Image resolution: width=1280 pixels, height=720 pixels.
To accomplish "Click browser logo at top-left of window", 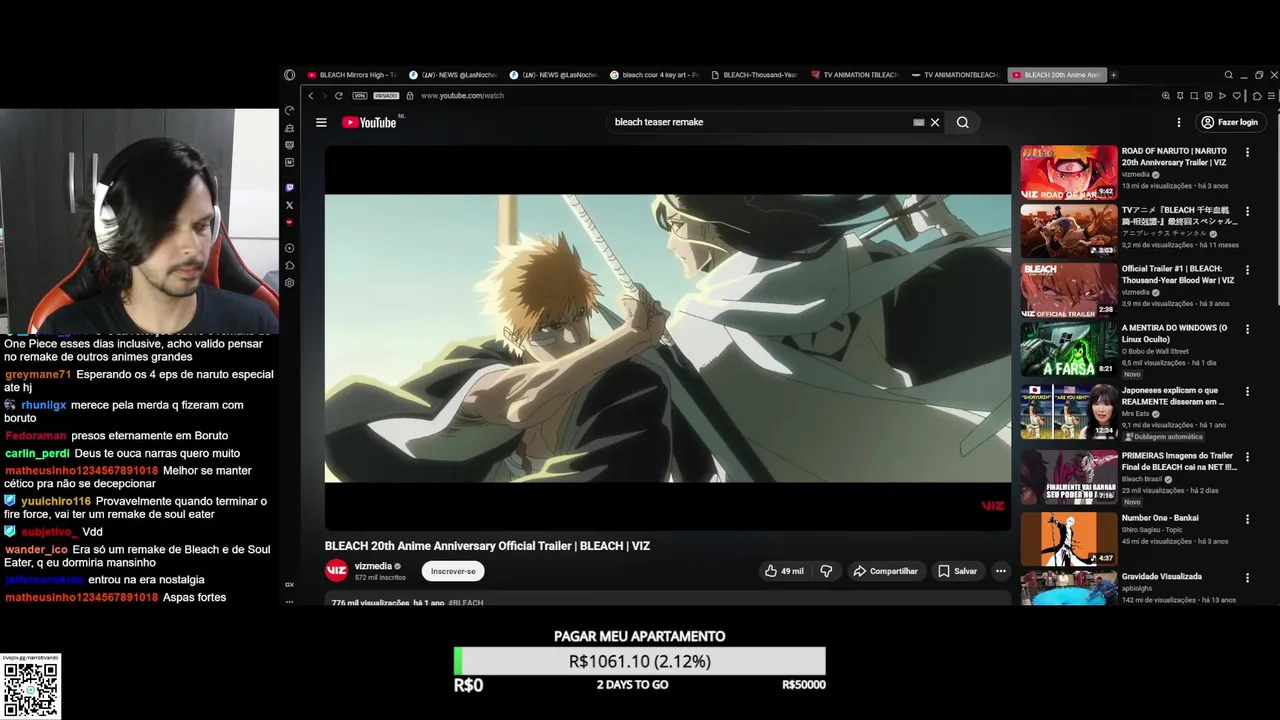I will coord(289,75).
